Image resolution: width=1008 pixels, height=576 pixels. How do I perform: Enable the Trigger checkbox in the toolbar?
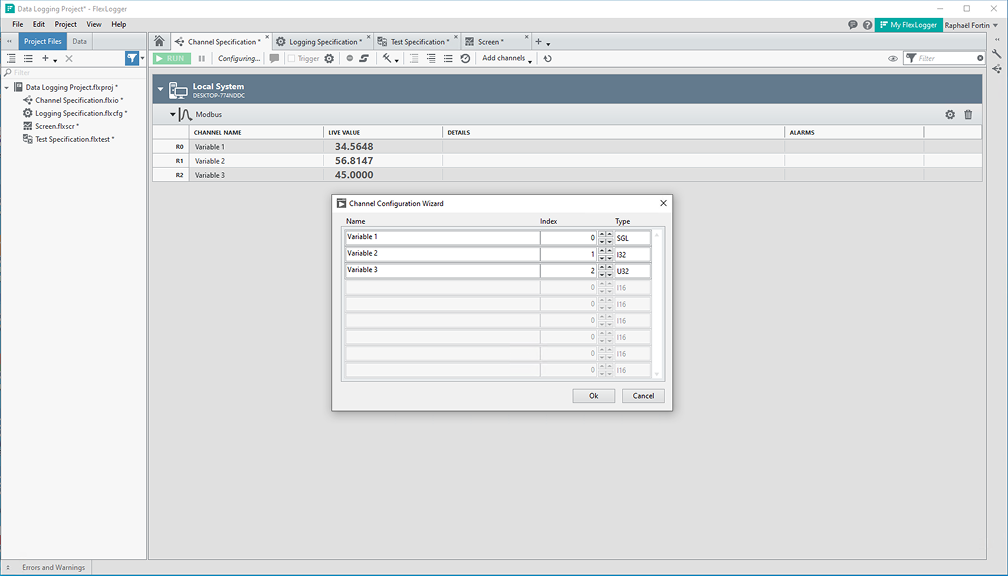(x=293, y=58)
